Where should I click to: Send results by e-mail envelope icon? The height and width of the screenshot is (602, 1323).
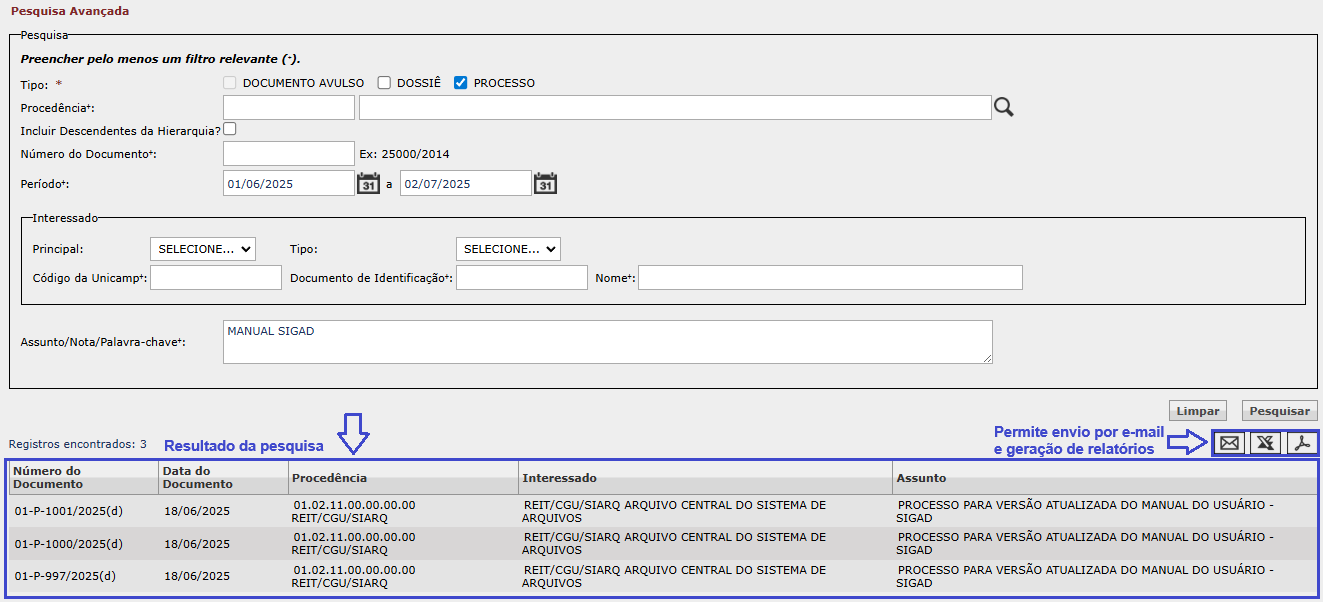click(1229, 443)
